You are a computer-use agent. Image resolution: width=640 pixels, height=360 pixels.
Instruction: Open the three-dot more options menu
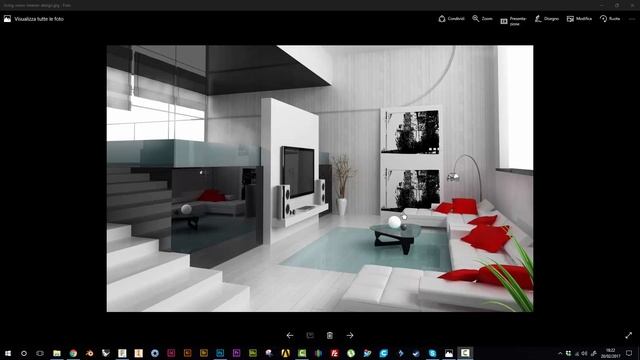tap(632, 19)
